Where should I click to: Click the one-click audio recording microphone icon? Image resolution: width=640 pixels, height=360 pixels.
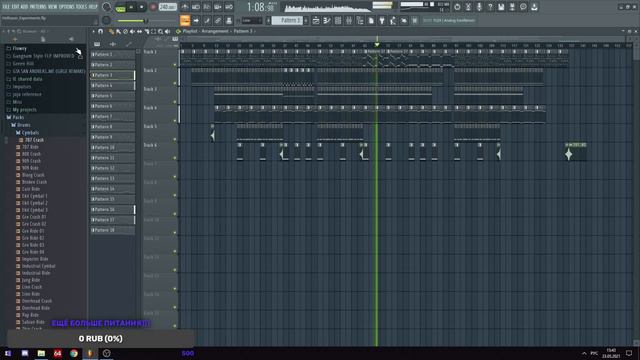coord(479,7)
